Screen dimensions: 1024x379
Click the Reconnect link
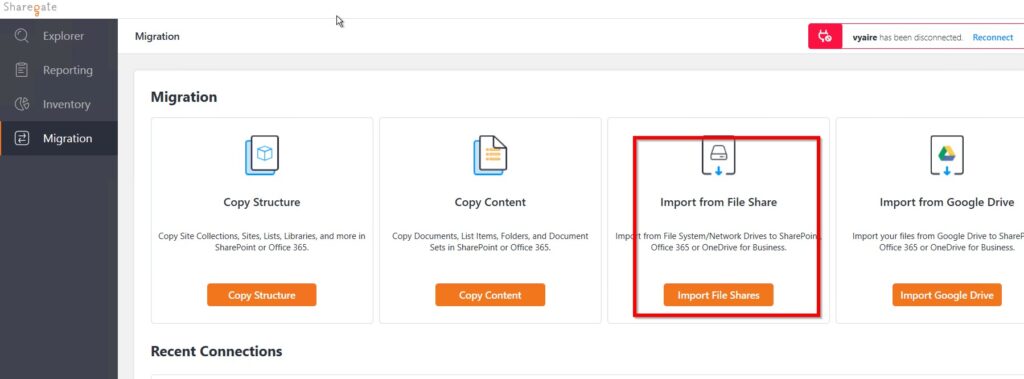point(993,37)
